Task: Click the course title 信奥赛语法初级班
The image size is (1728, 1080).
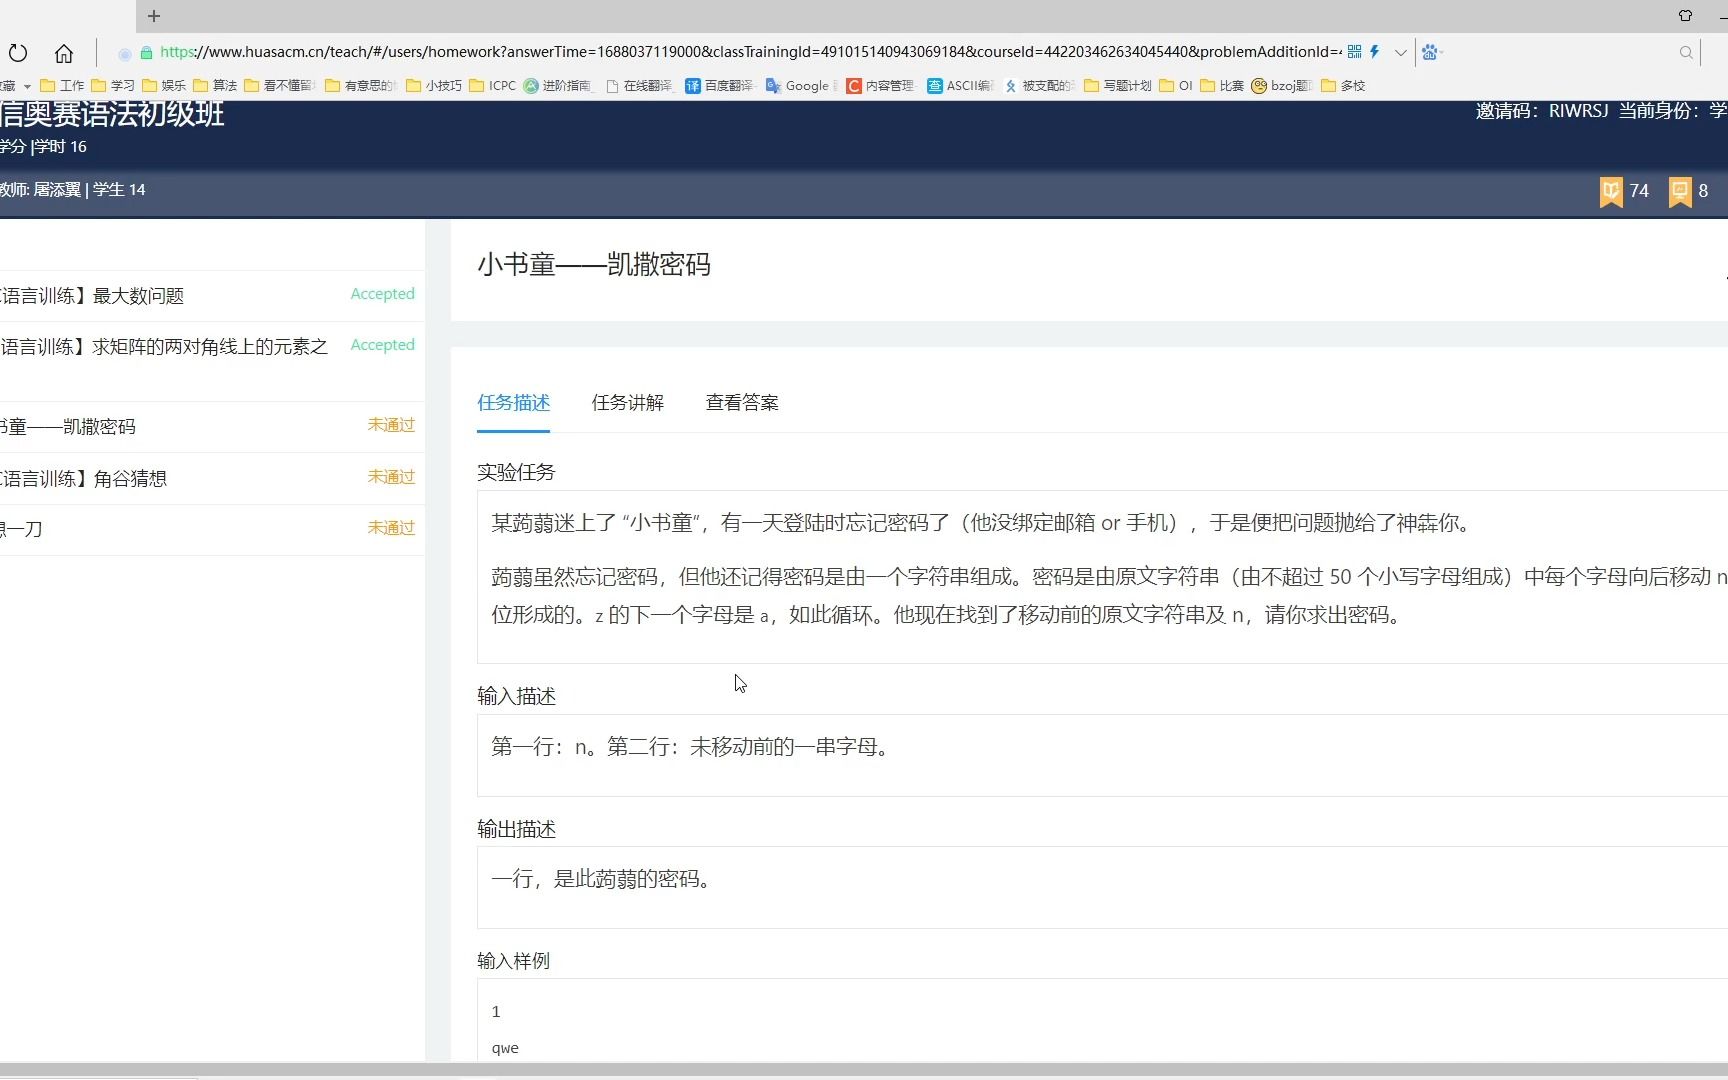Action: (x=112, y=114)
